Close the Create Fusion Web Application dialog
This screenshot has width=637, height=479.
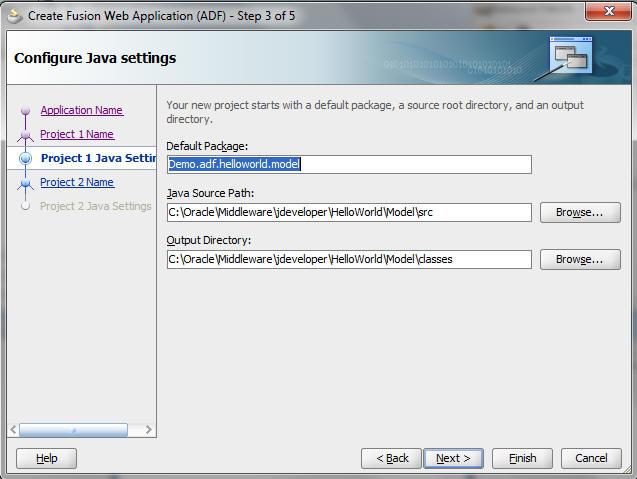(609, 11)
